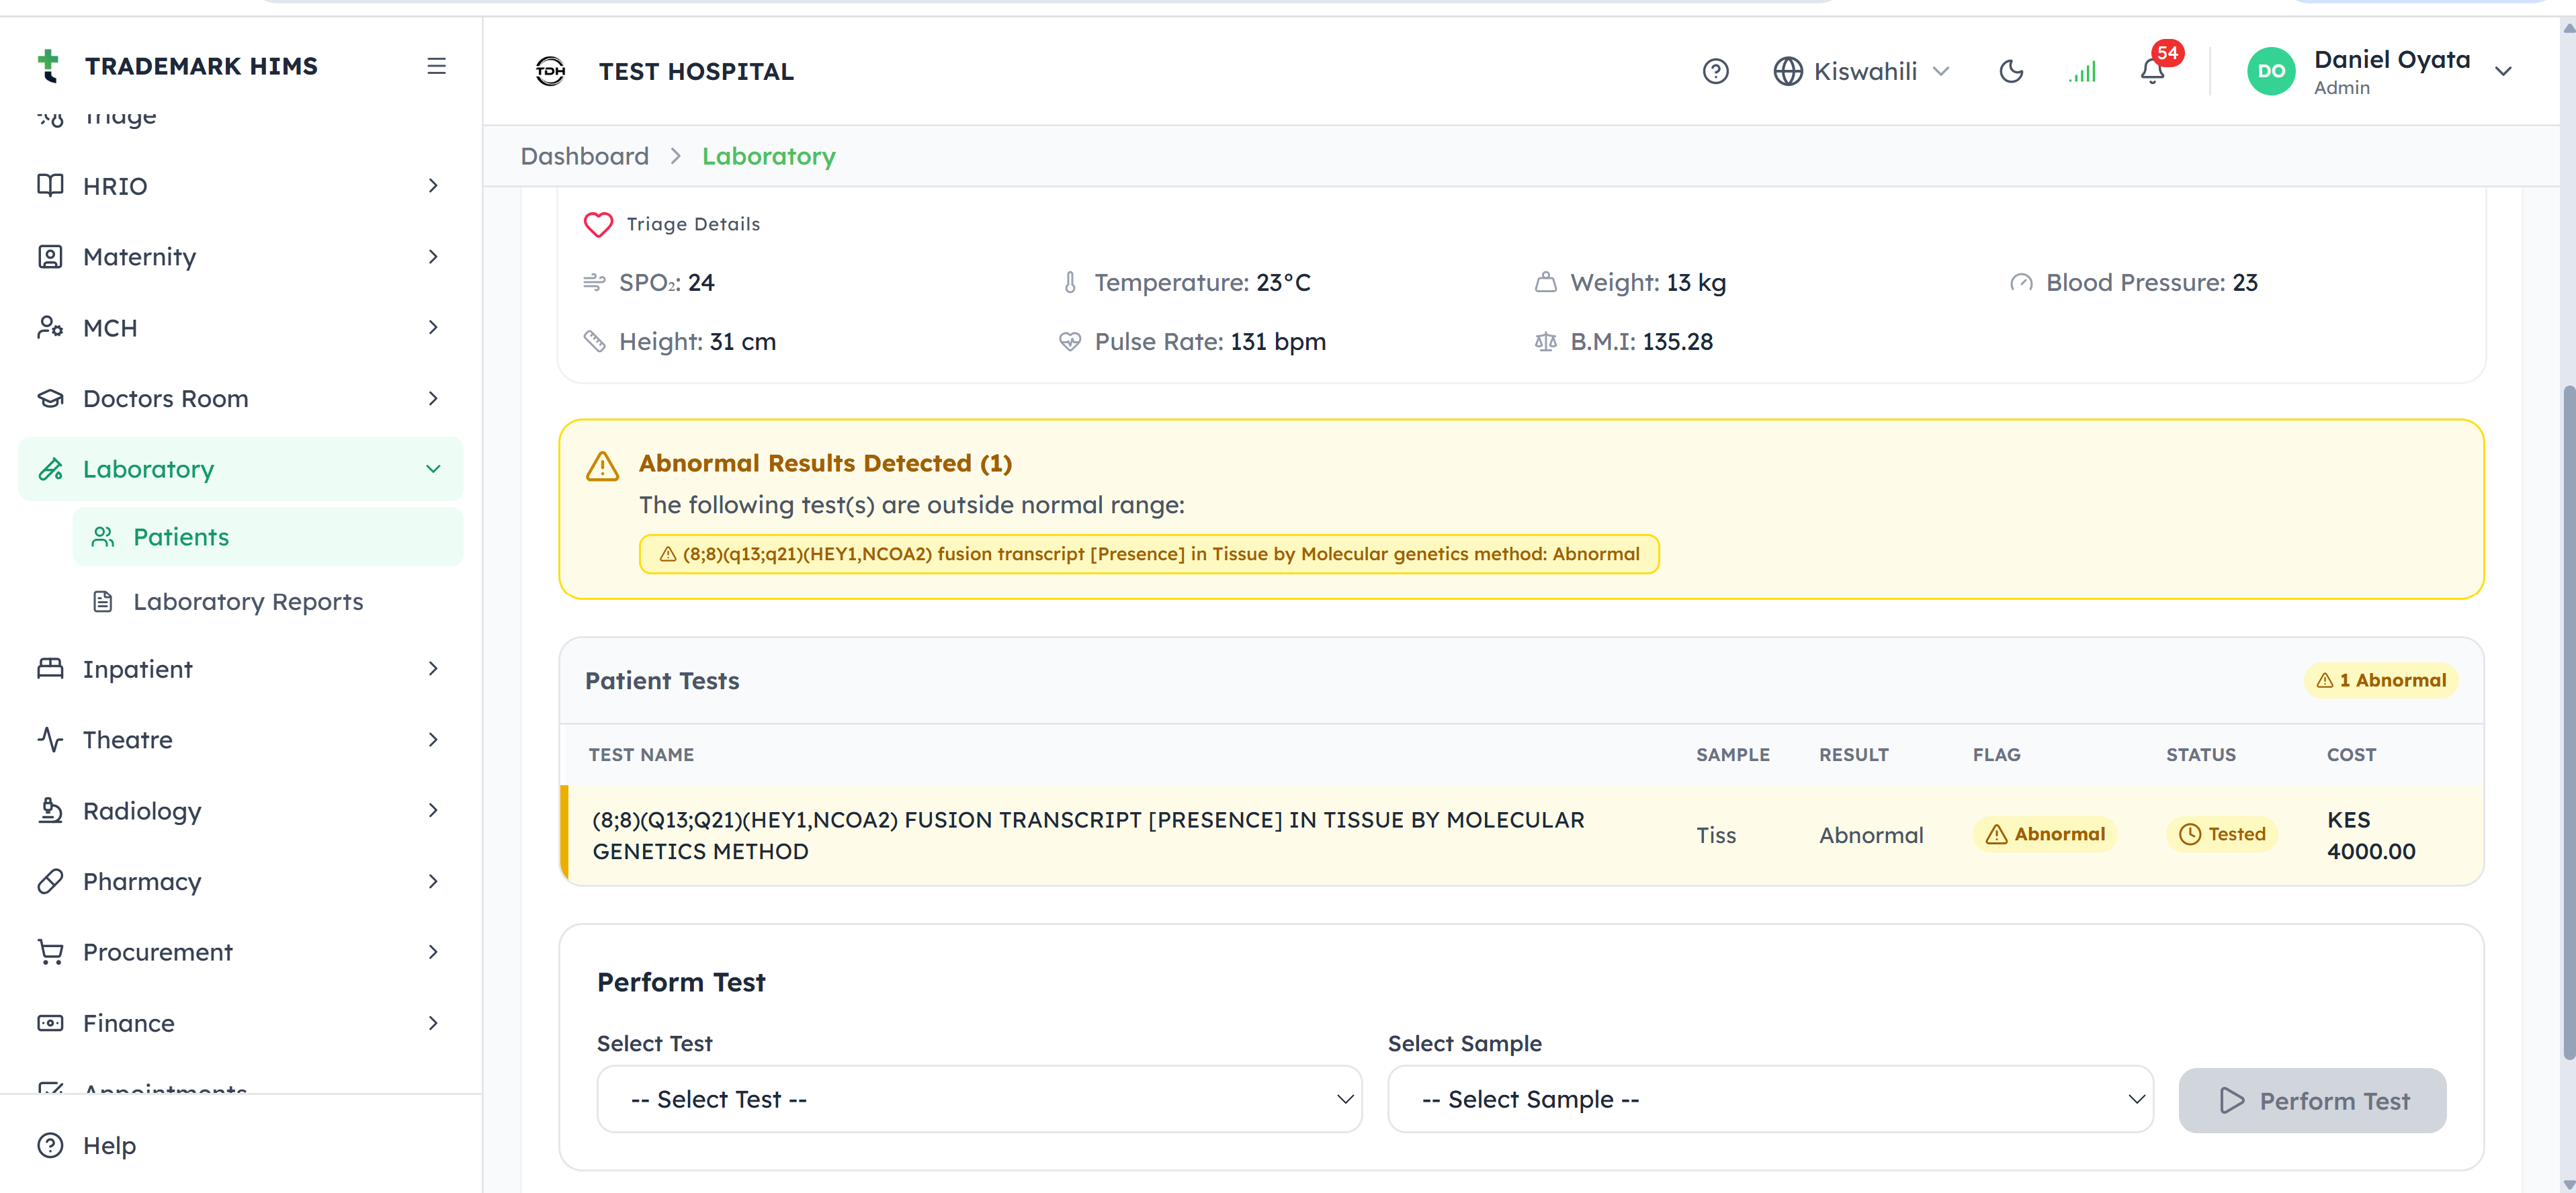
Task: Click the Procurement shopping cart icon
Action: point(50,952)
